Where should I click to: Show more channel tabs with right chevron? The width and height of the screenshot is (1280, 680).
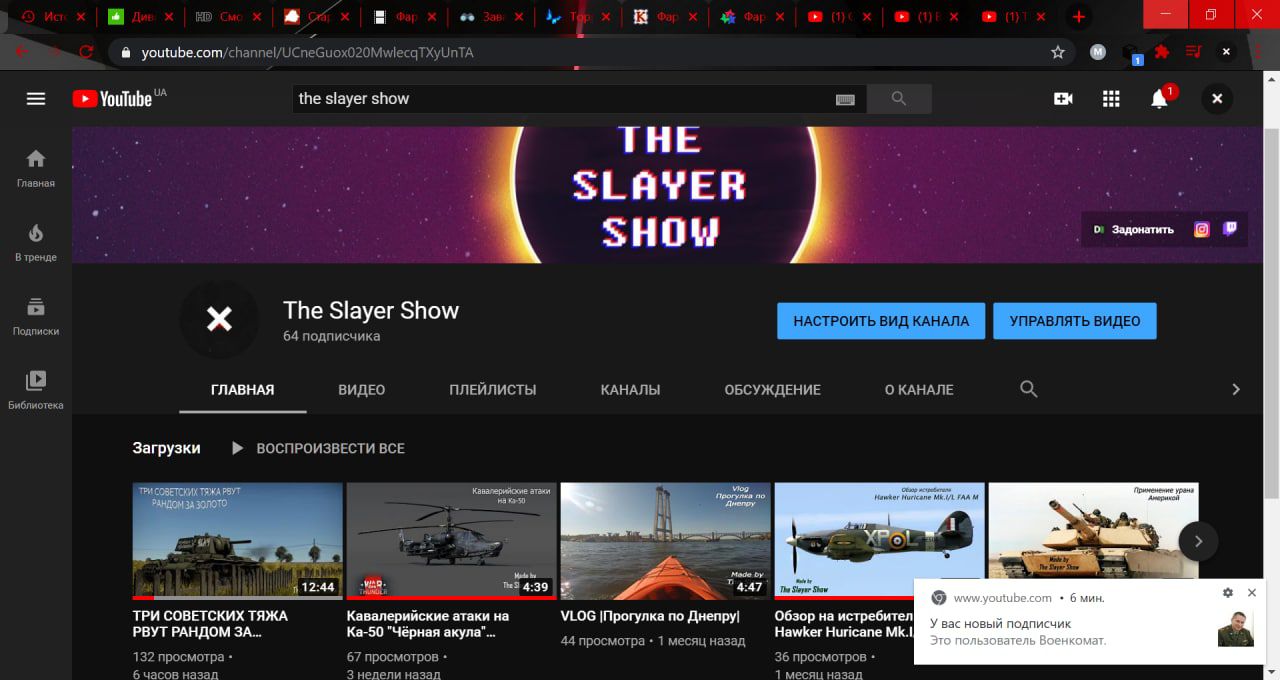pos(1236,389)
